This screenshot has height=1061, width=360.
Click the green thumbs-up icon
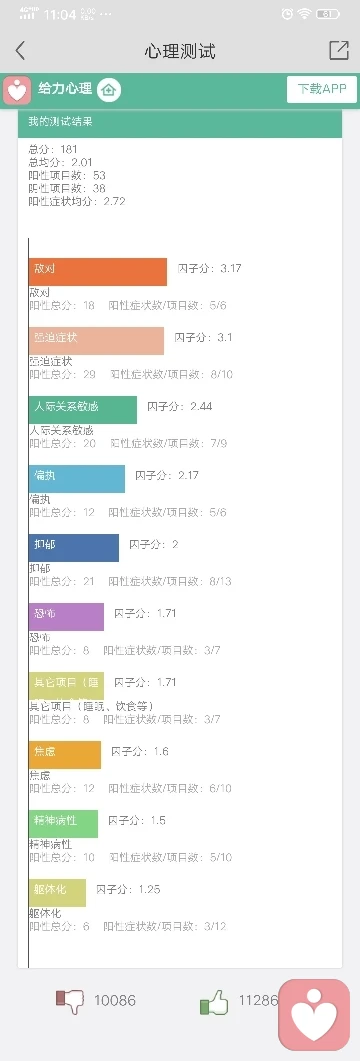pos(214,1002)
